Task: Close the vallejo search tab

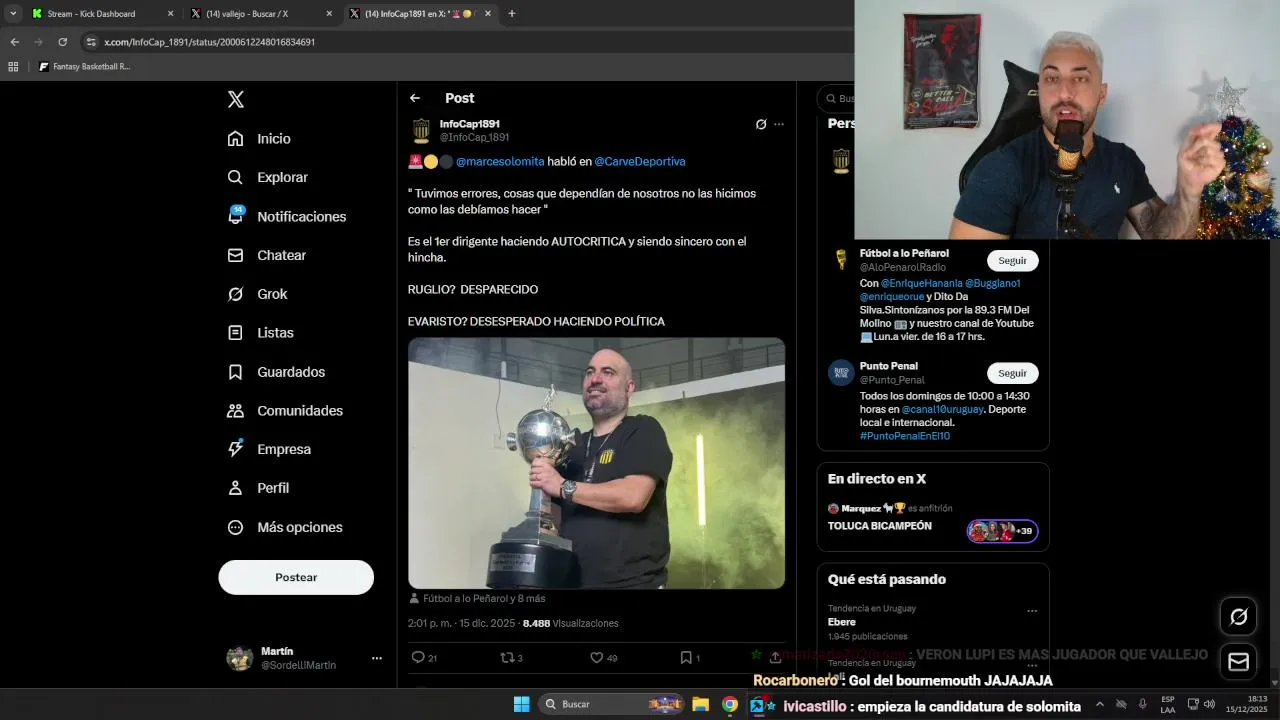Action: [329, 14]
